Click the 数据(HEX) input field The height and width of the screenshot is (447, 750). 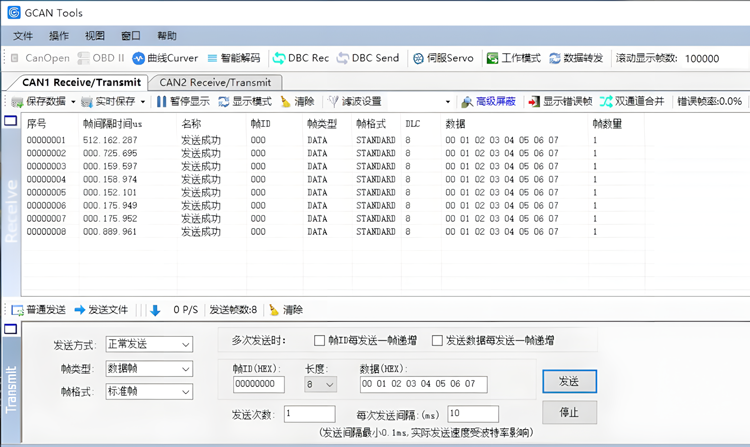(422, 384)
